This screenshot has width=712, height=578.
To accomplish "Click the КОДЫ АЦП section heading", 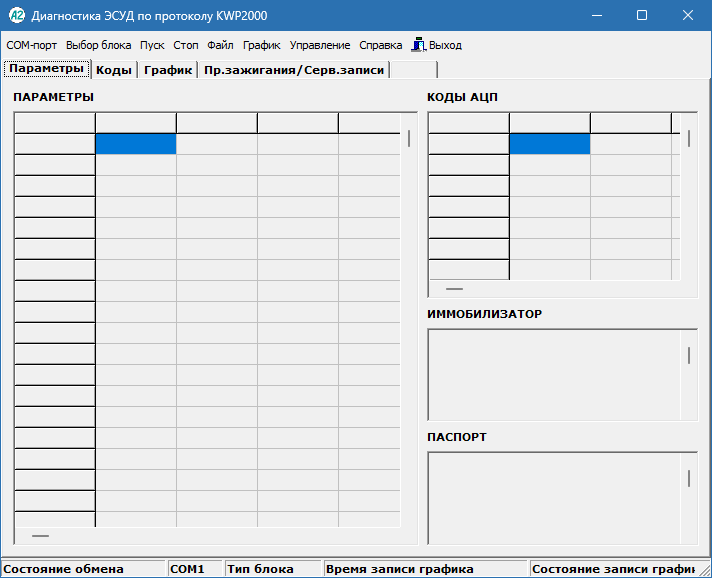I will tap(462, 97).
